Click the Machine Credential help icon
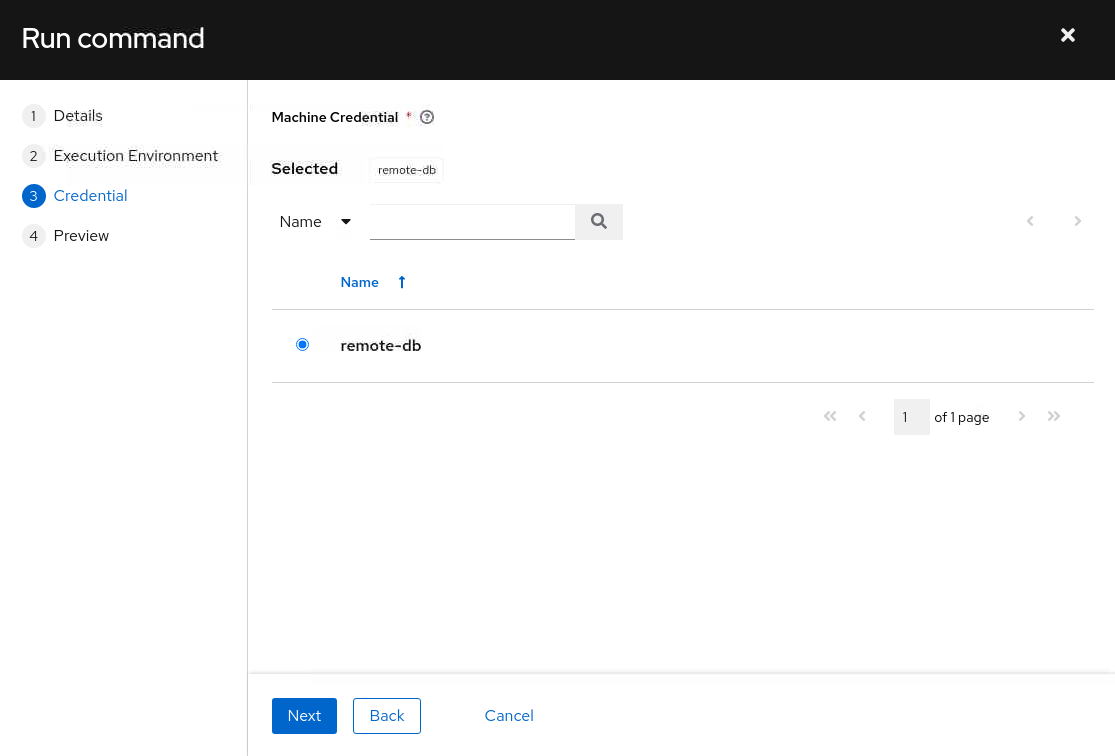The height and width of the screenshot is (756, 1115). 427,117
